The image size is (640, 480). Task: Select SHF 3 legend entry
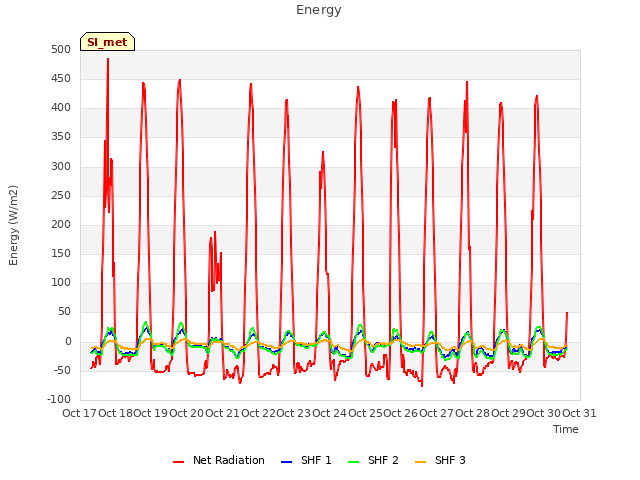440,460
